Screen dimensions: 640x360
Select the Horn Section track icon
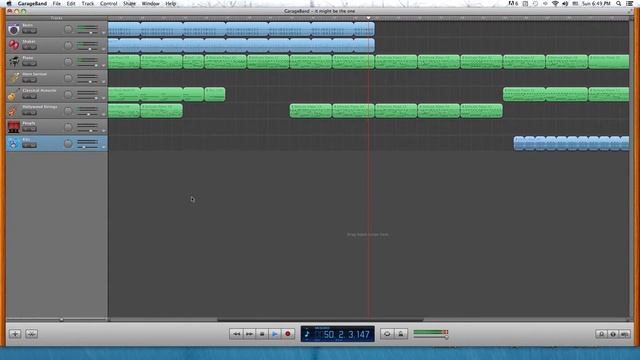13,78
